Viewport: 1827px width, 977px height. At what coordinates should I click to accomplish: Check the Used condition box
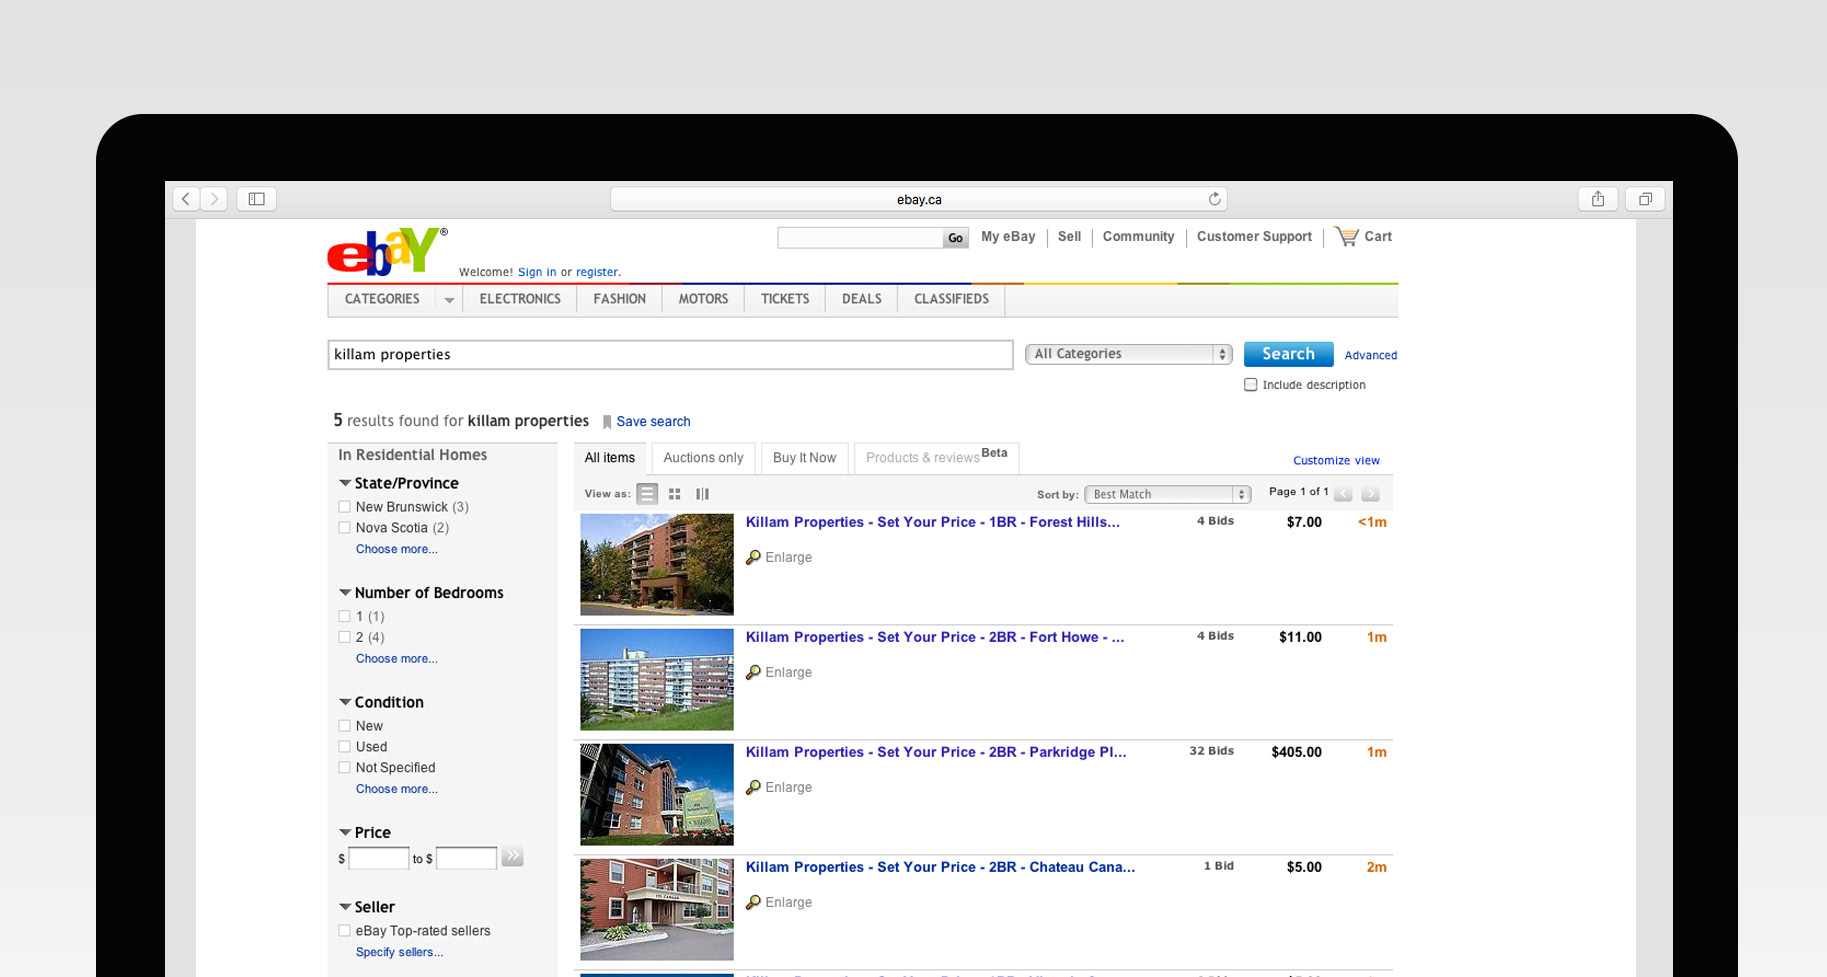pos(344,747)
